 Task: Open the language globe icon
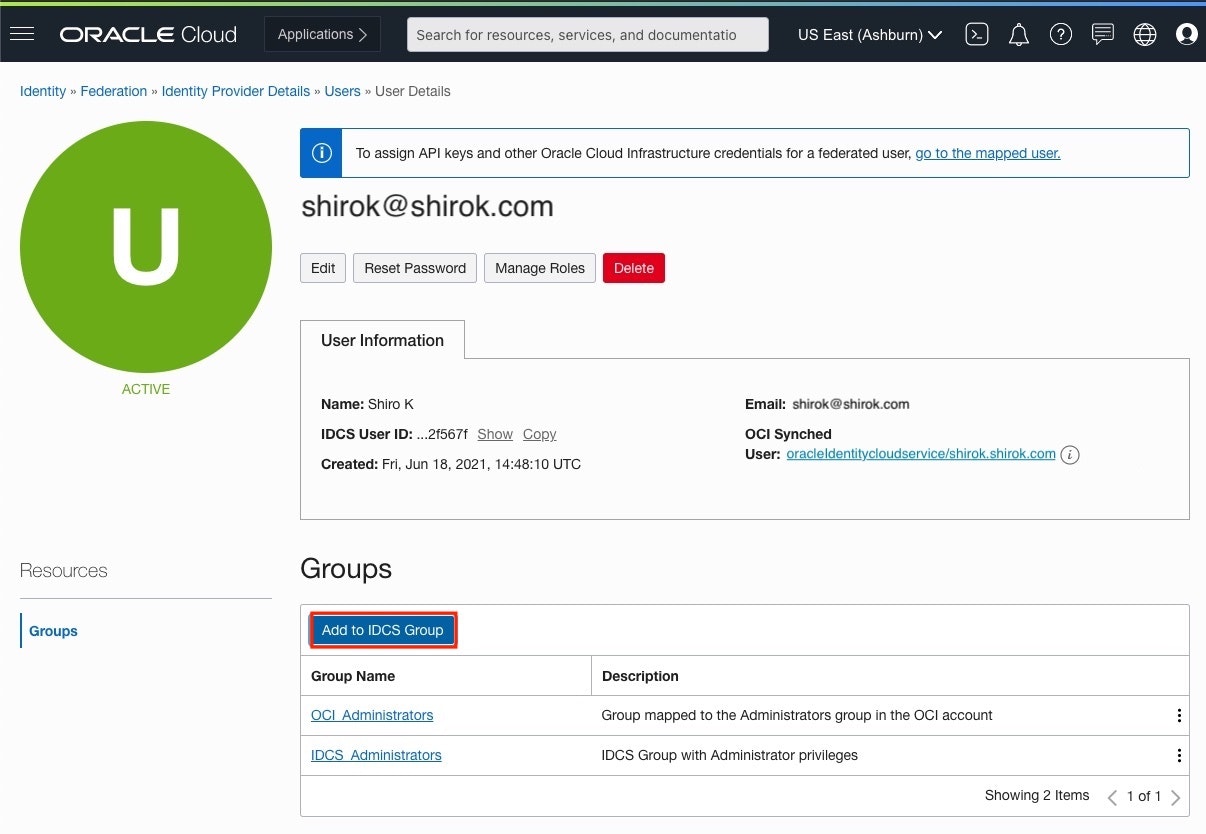click(x=1145, y=34)
